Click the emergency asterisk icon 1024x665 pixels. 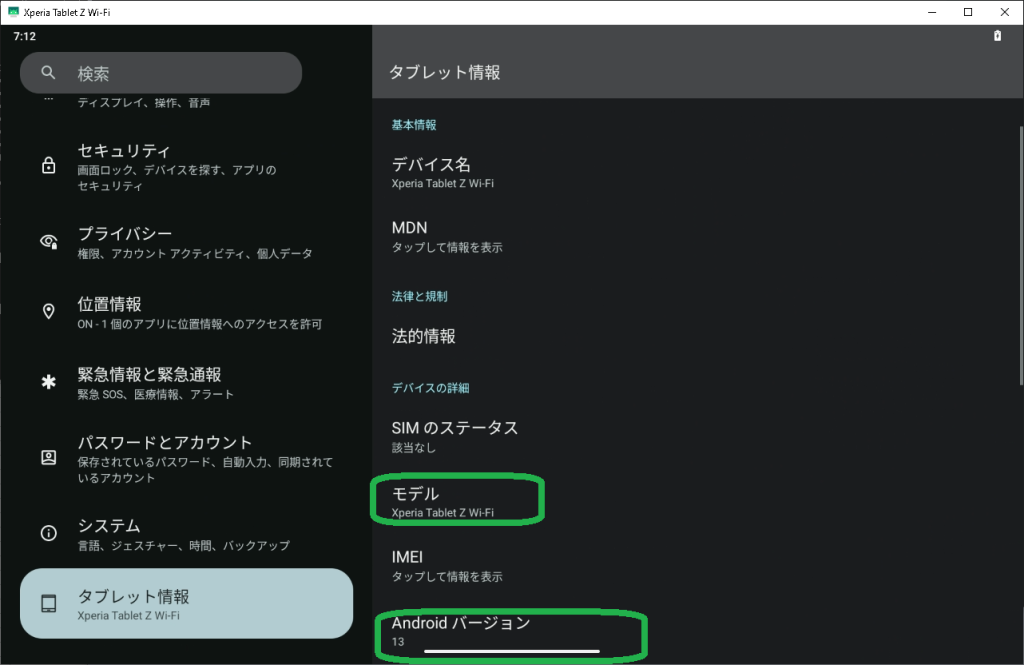point(48,381)
